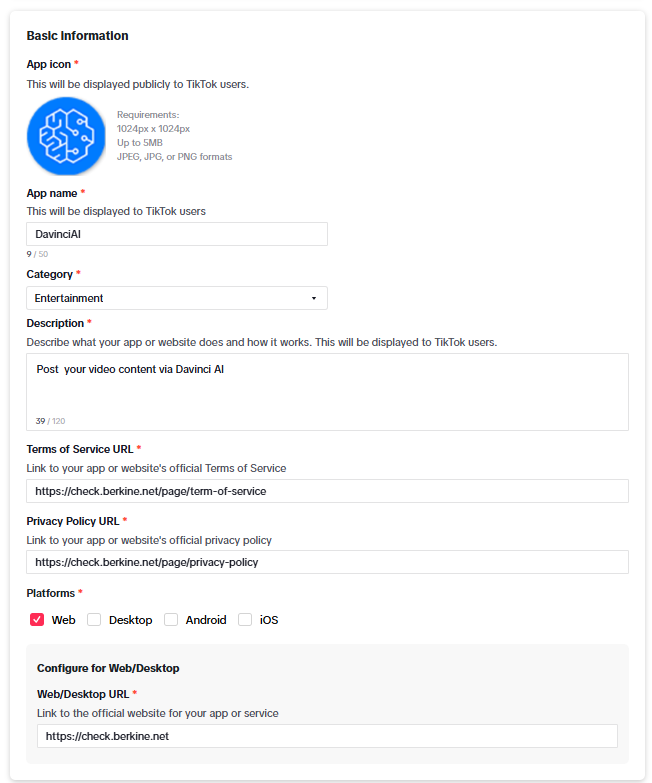Viewport: 652px width, 783px height.
Task: Click the Privacy Policy URL input
Action: pyautogui.click(x=327, y=562)
